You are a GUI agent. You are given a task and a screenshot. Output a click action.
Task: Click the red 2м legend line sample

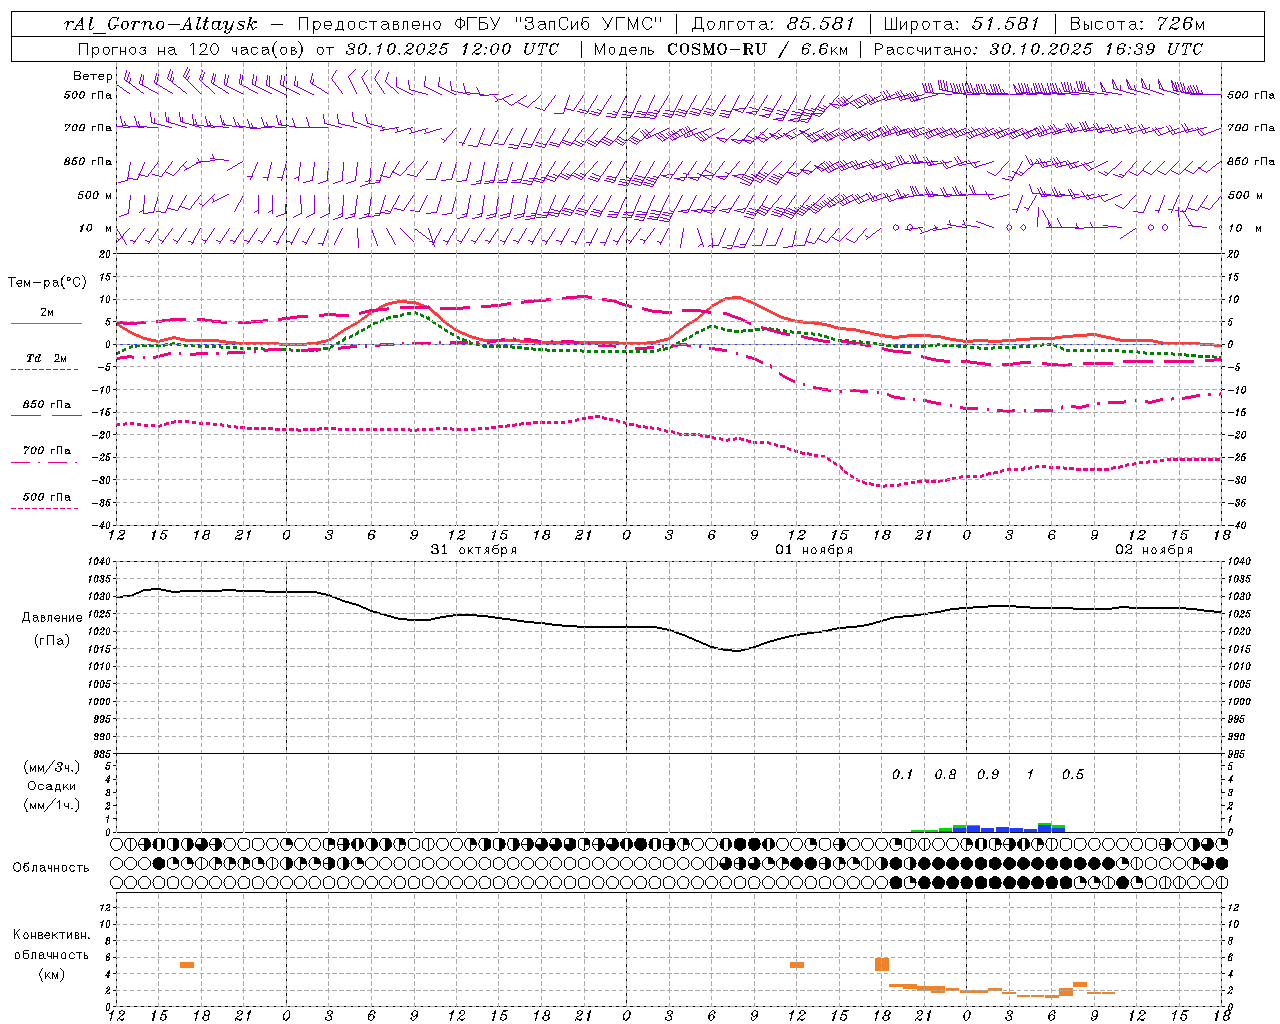46,324
